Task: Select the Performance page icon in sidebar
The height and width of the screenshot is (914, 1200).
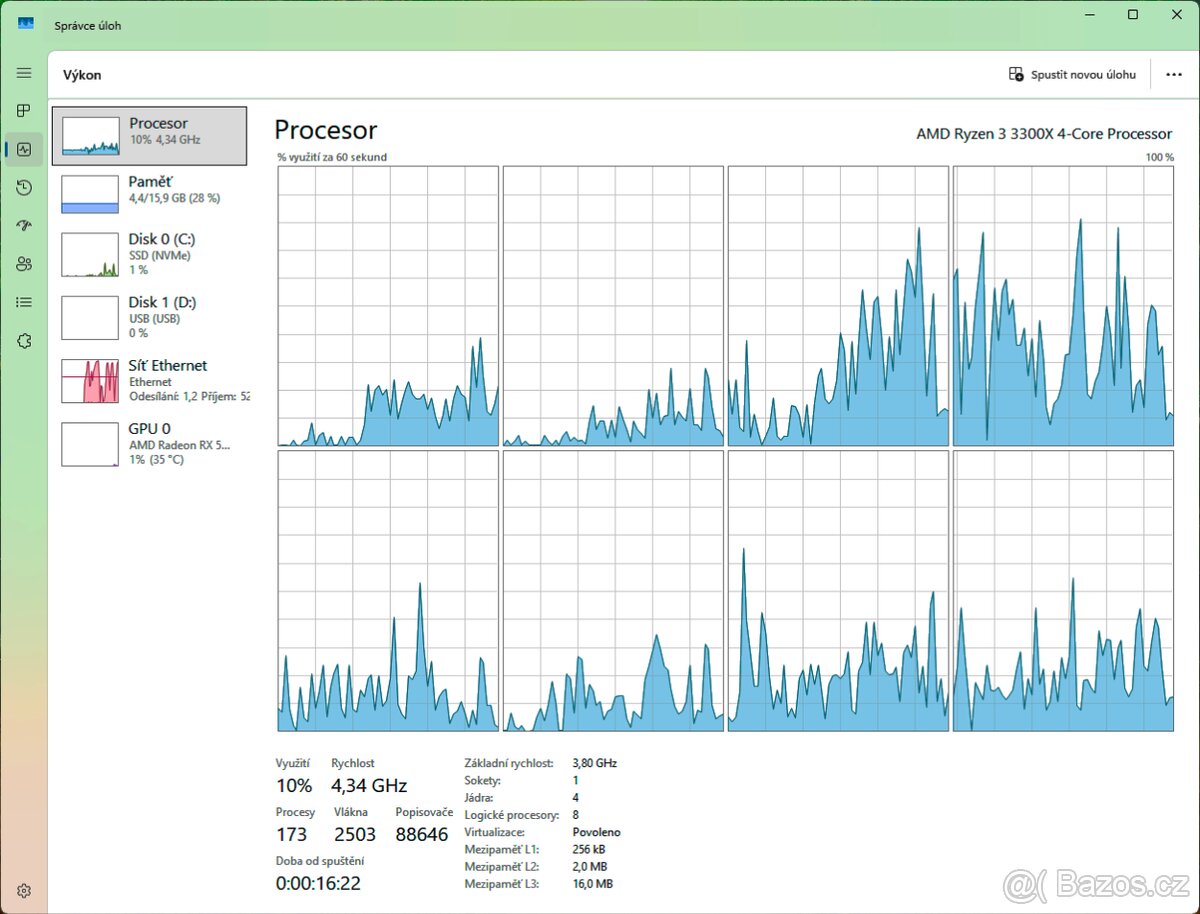Action: 24,149
